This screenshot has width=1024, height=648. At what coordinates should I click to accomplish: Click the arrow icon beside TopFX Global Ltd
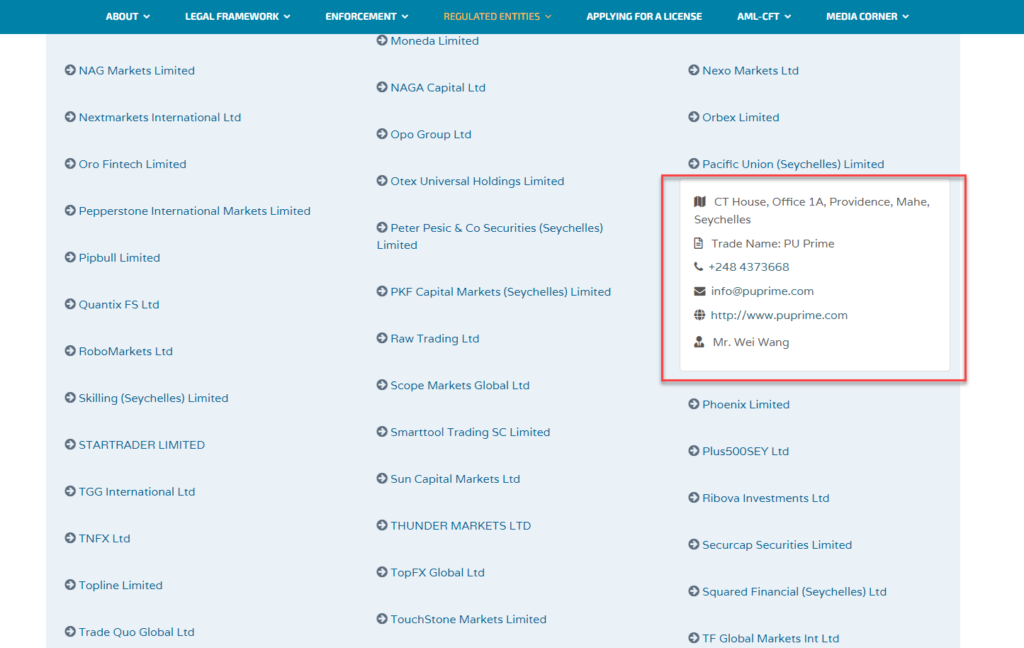[382, 572]
